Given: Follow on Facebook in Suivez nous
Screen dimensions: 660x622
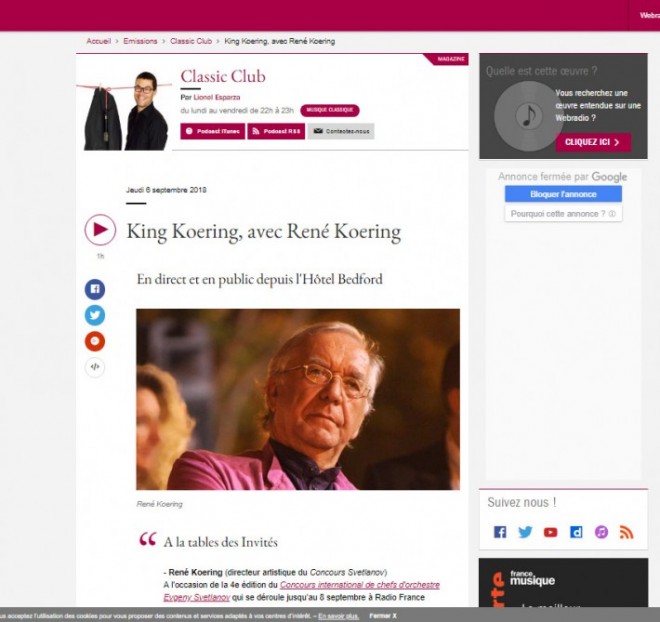Looking at the screenshot, I should (x=500, y=532).
